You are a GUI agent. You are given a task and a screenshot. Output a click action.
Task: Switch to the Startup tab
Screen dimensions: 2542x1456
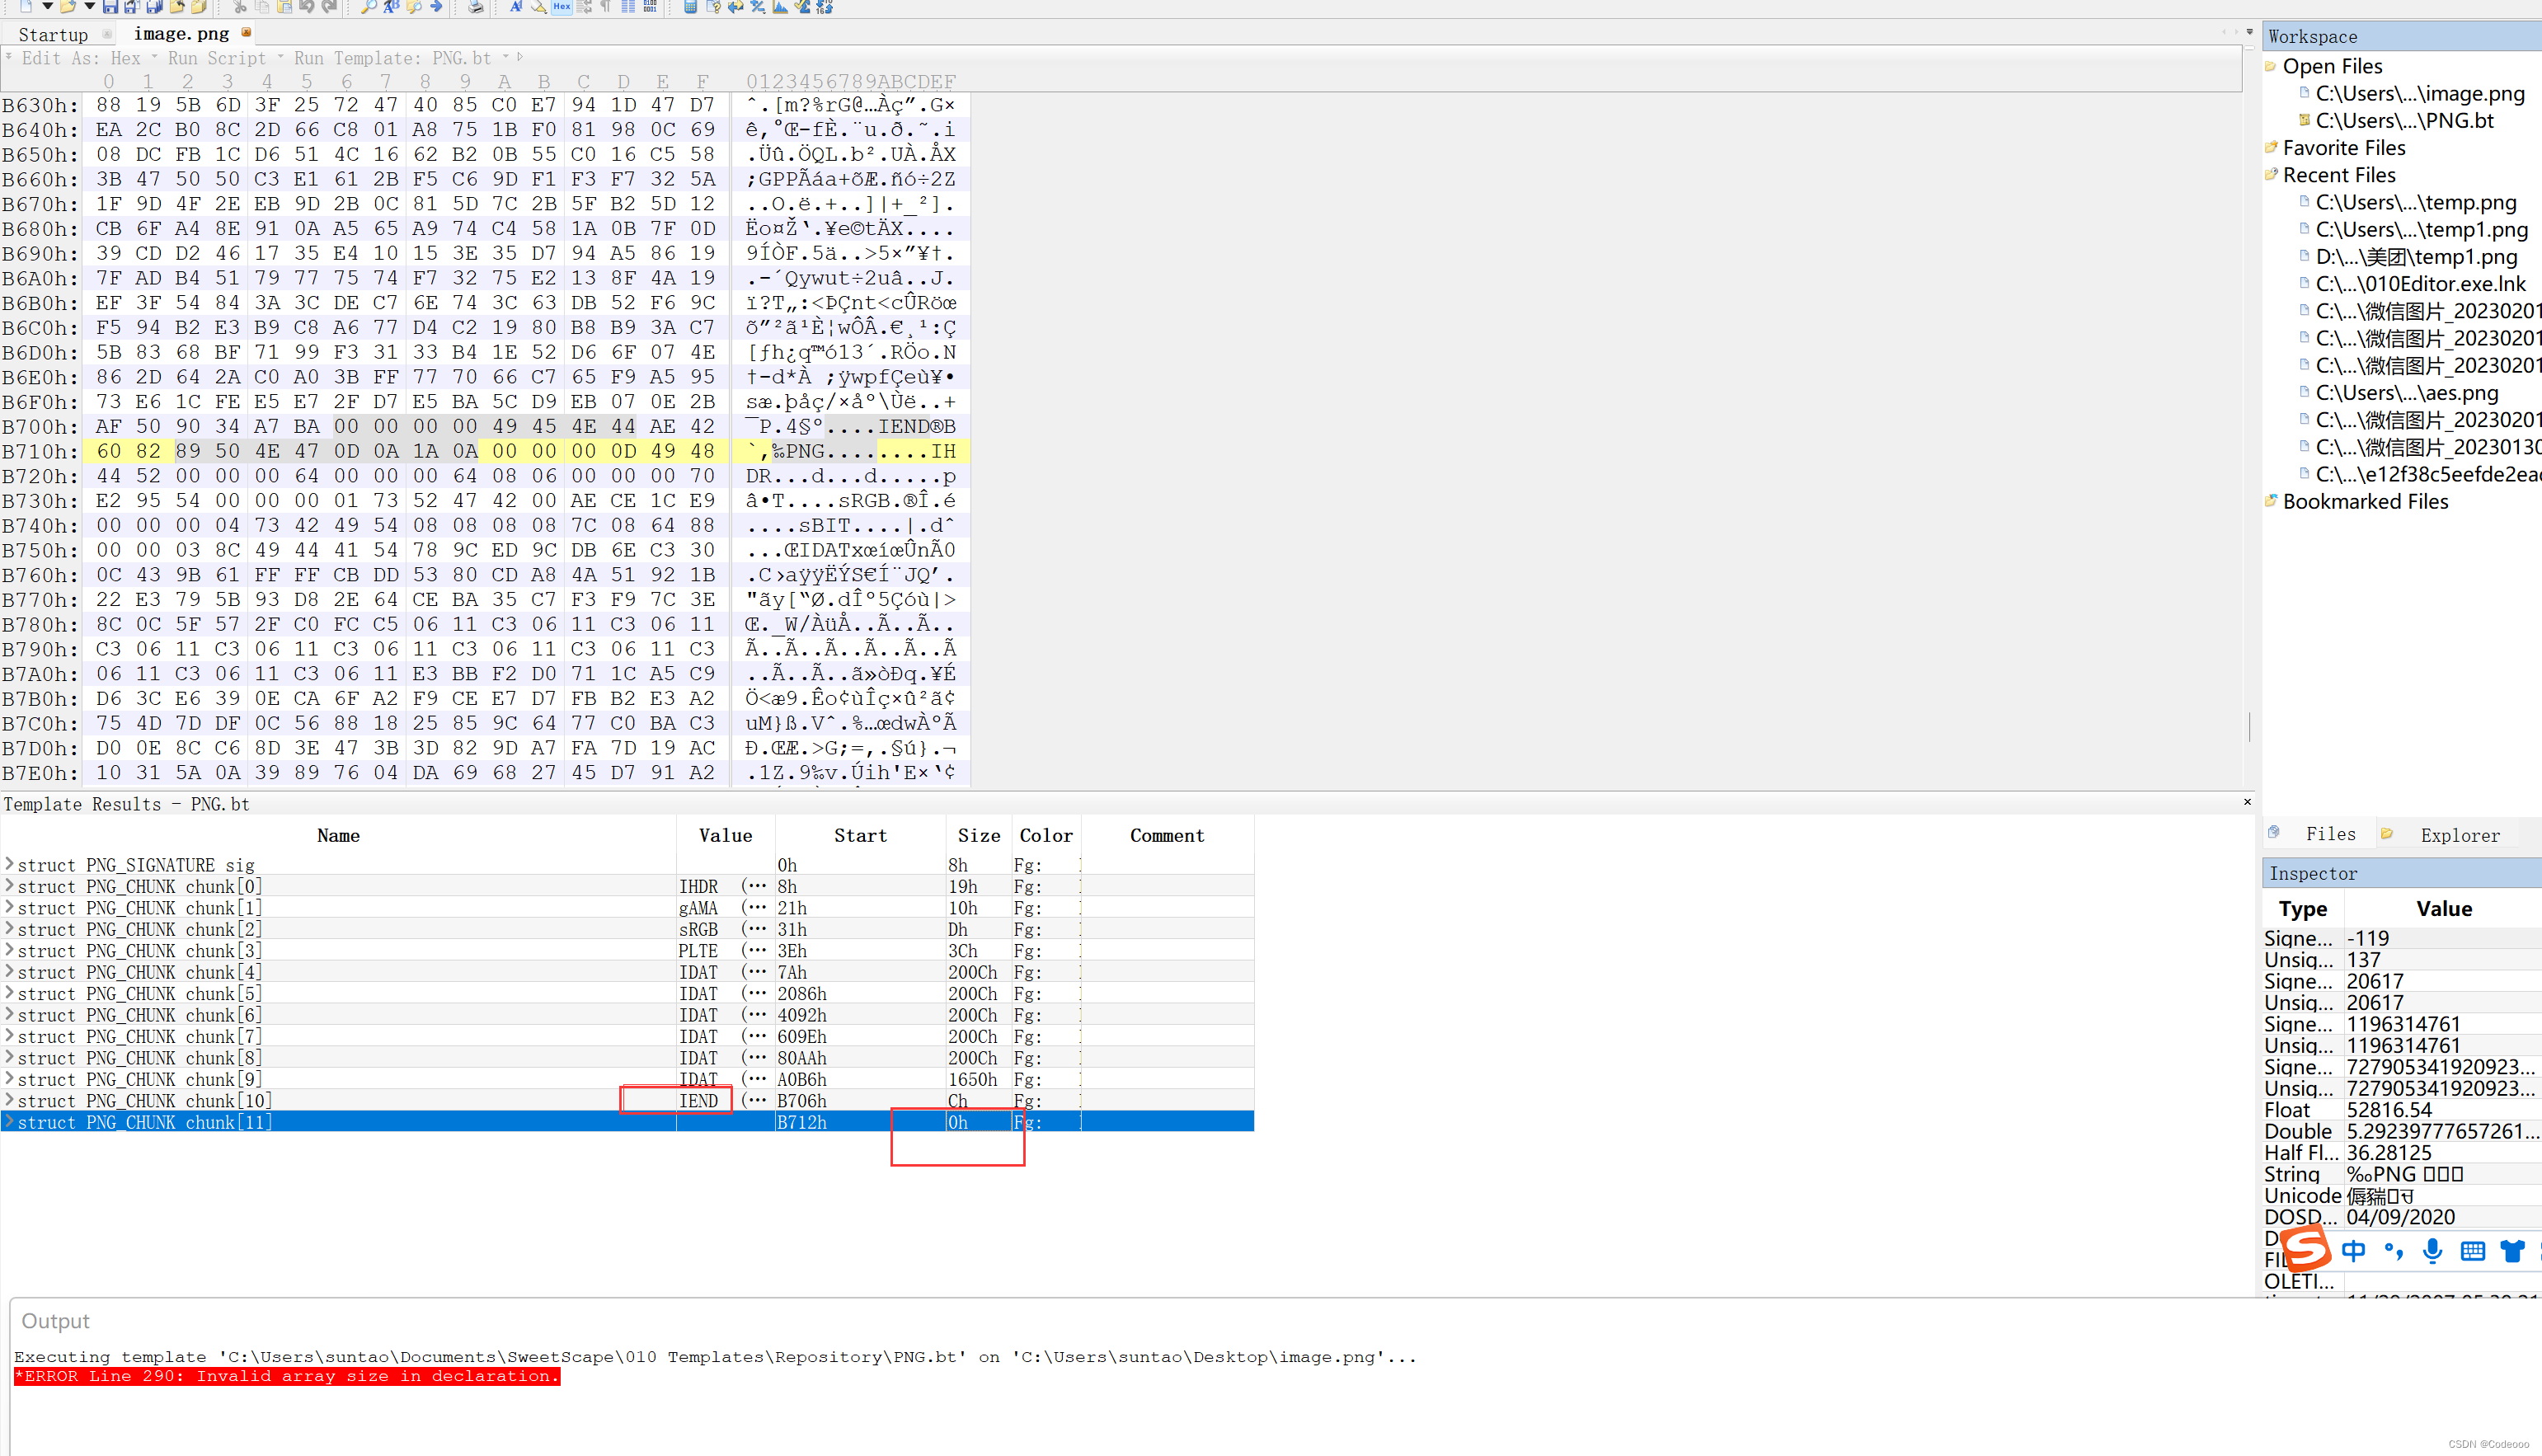coord(53,35)
